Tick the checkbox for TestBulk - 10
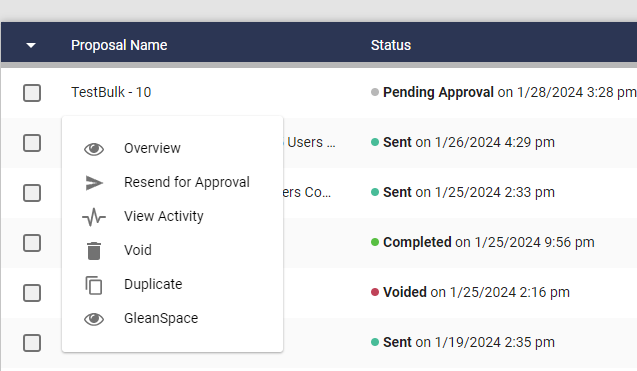 [32, 93]
